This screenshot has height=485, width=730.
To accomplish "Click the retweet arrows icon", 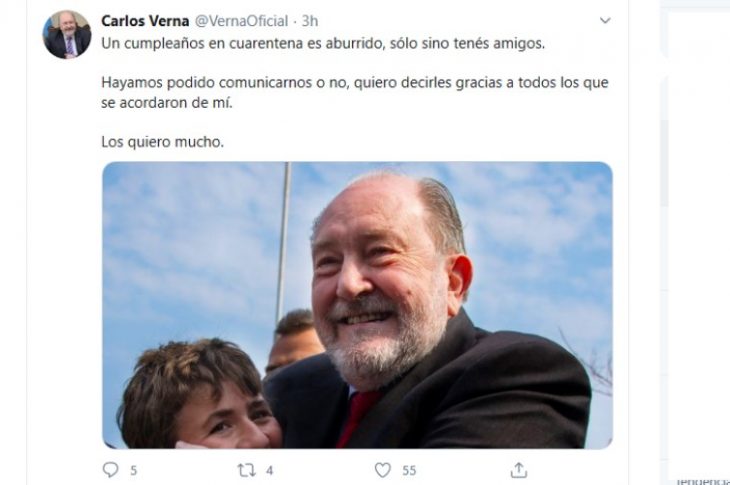I will point(246,470).
